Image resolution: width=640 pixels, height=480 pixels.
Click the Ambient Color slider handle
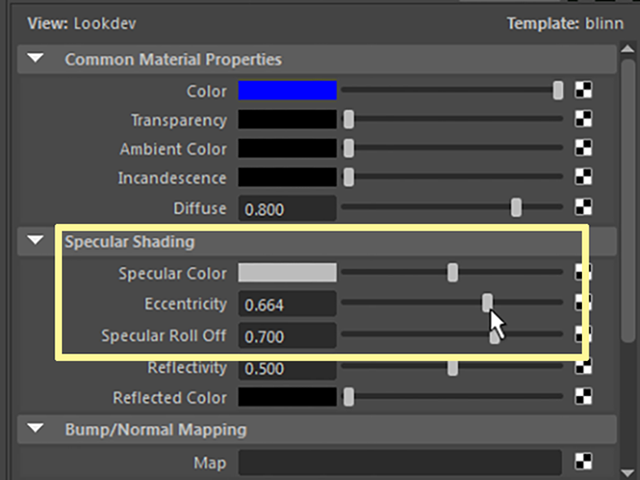click(x=349, y=149)
